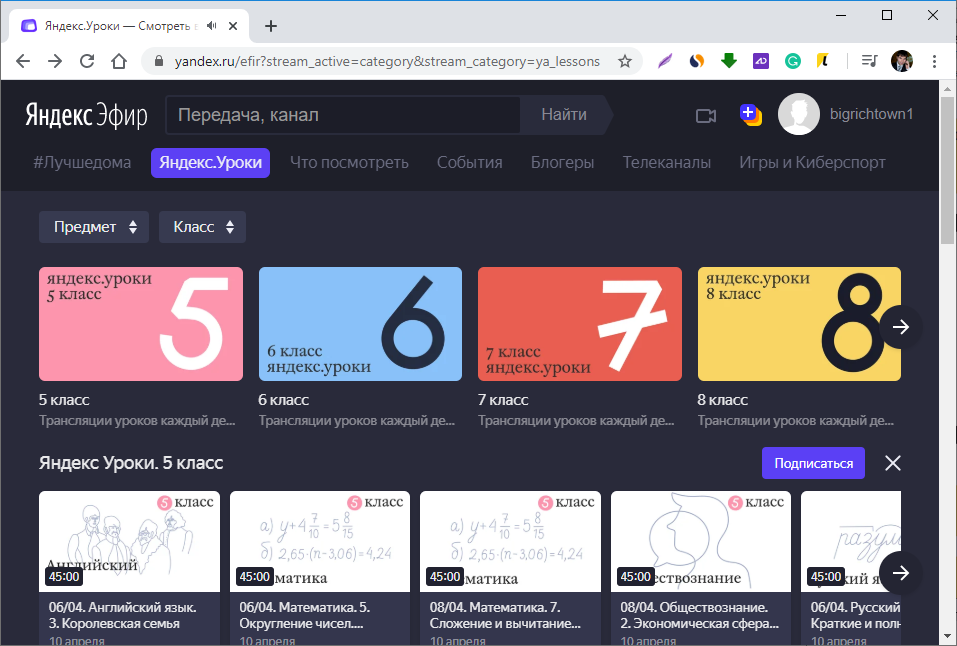
Task: Click the 8 класс title text
Action: pyautogui.click(x=723, y=400)
